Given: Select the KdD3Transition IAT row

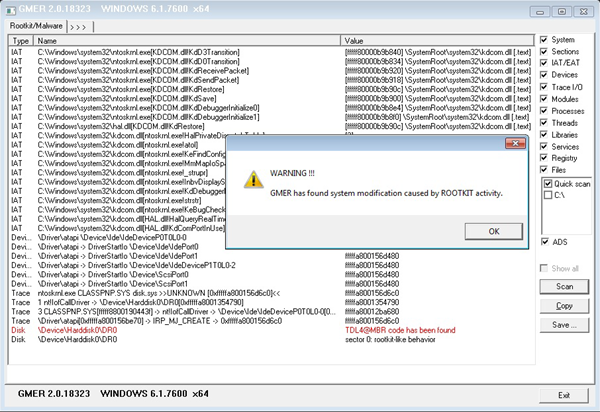Looking at the screenshot, I should [x=271, y=52].
